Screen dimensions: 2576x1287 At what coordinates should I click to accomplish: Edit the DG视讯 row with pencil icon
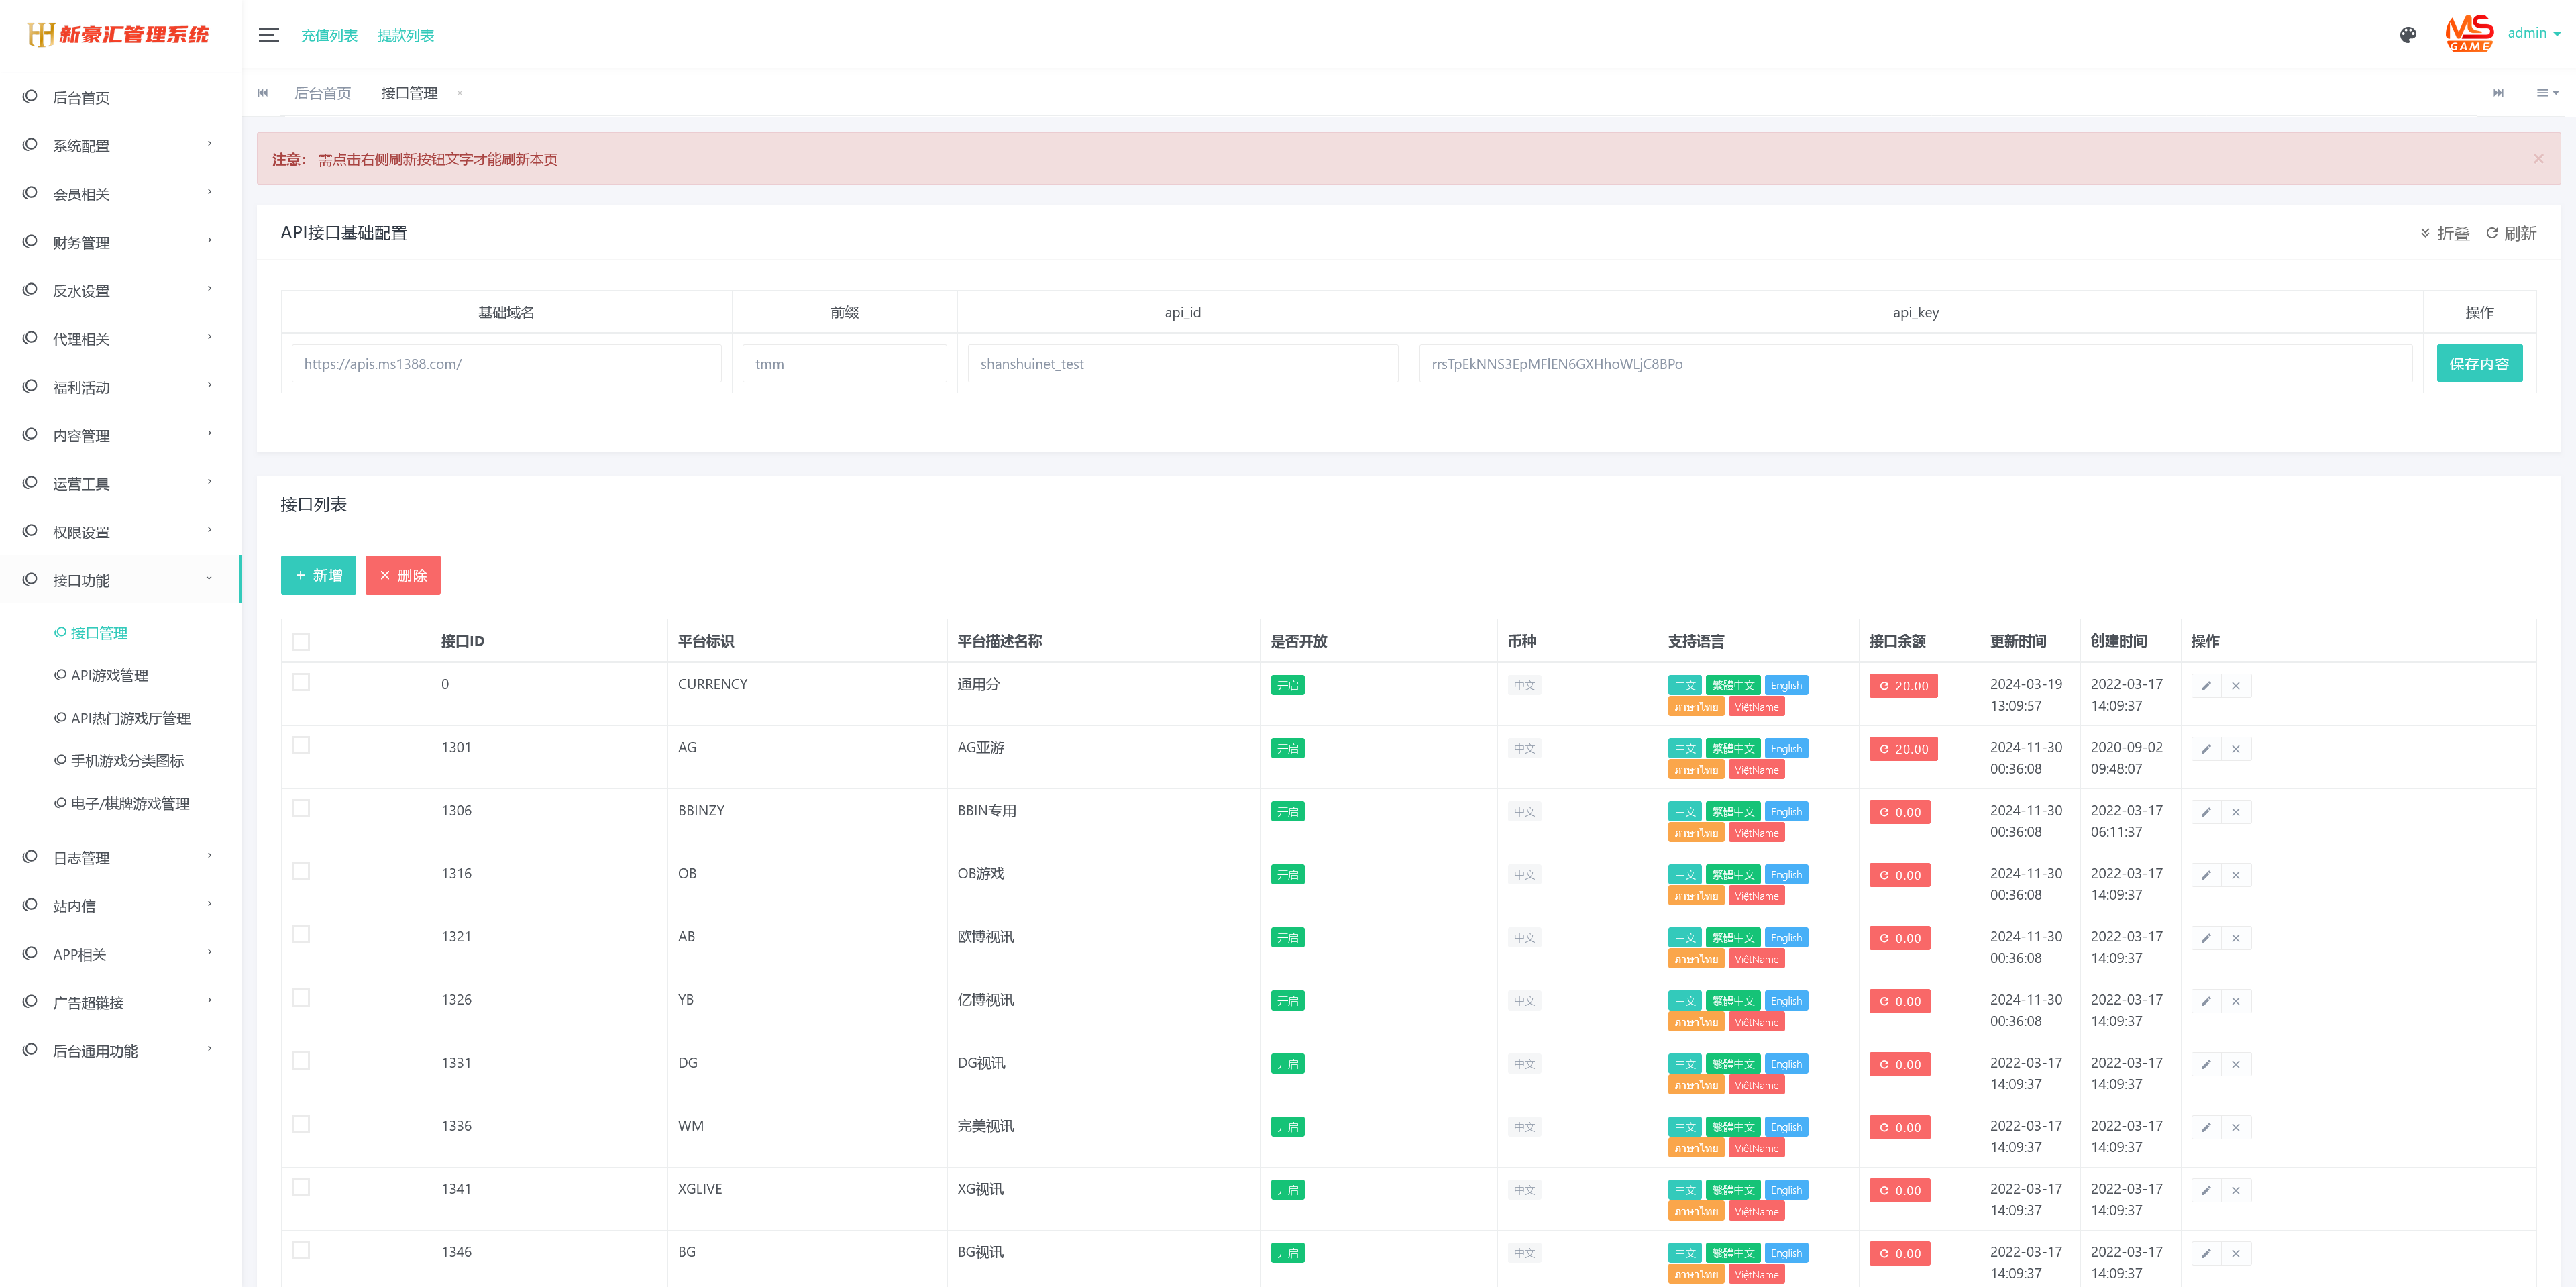pyautogui.click(x=2206, y=1064)
